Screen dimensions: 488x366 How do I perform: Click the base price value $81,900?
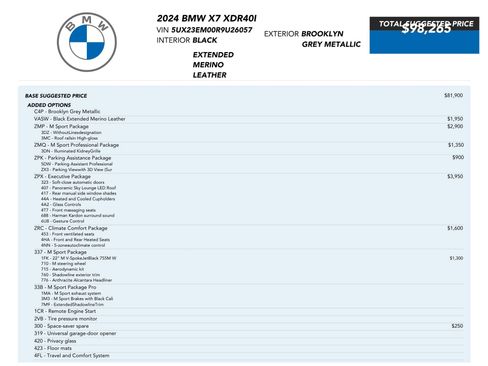(453, 95)
